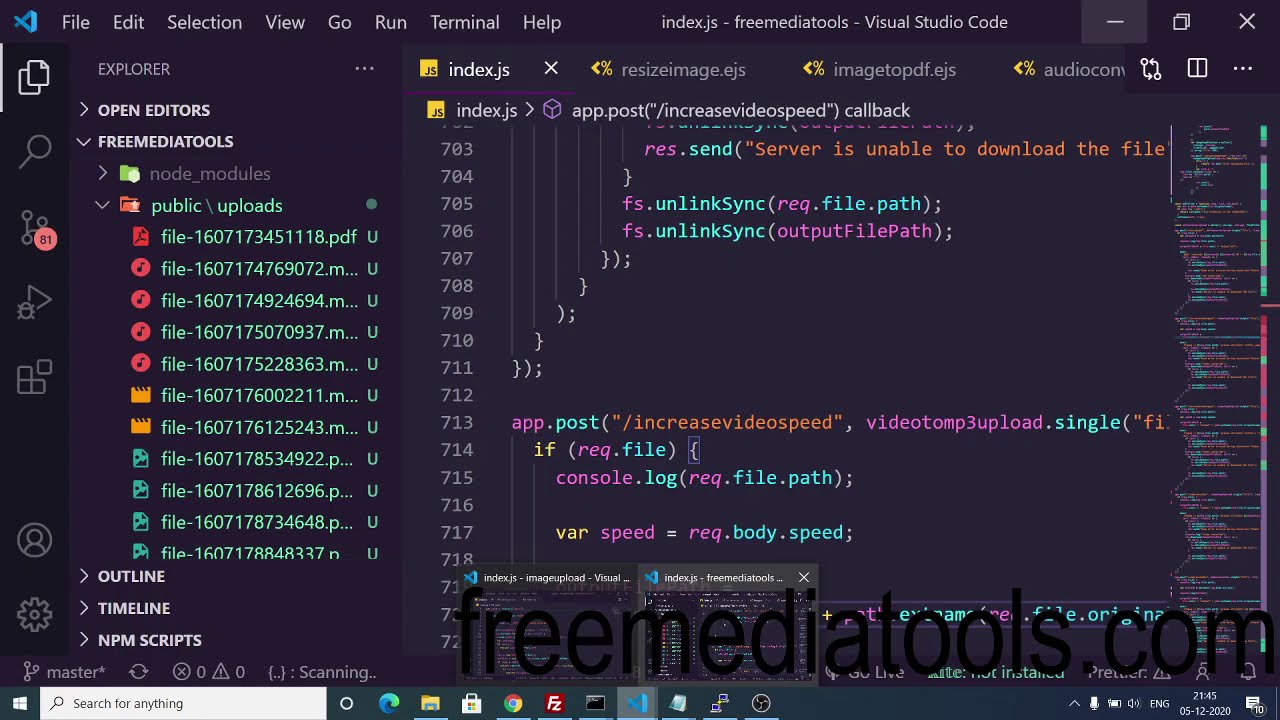1280x720 pixels.
Task: Open the Search view in activity bar
Action: 35,151
